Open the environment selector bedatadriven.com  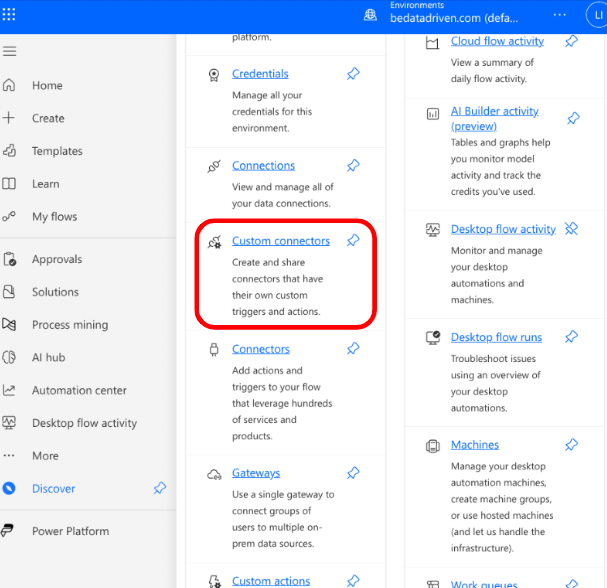[x=454, y=18]
